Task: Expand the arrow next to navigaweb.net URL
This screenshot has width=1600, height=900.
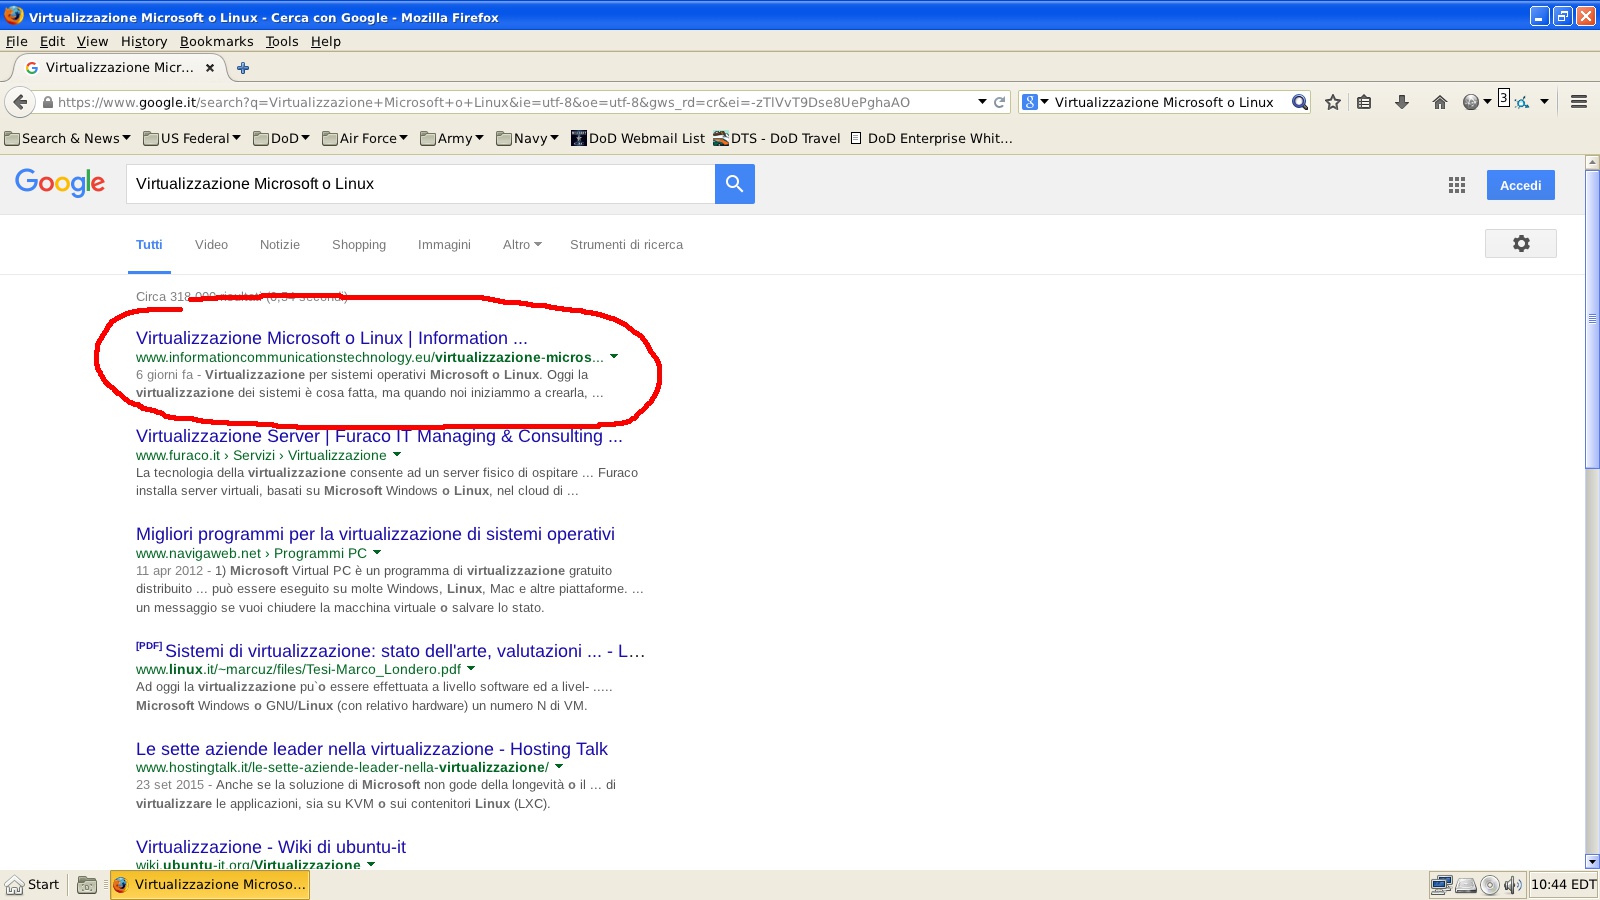Action: [x=377, y=553]
